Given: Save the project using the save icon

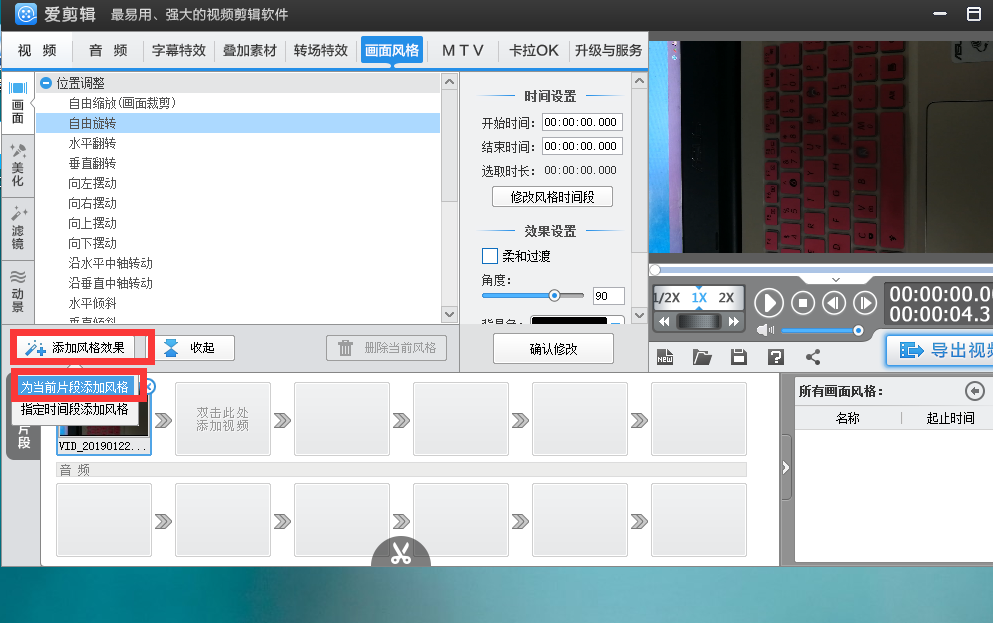Looking at the screenshot, I should (x=737, y=356).
